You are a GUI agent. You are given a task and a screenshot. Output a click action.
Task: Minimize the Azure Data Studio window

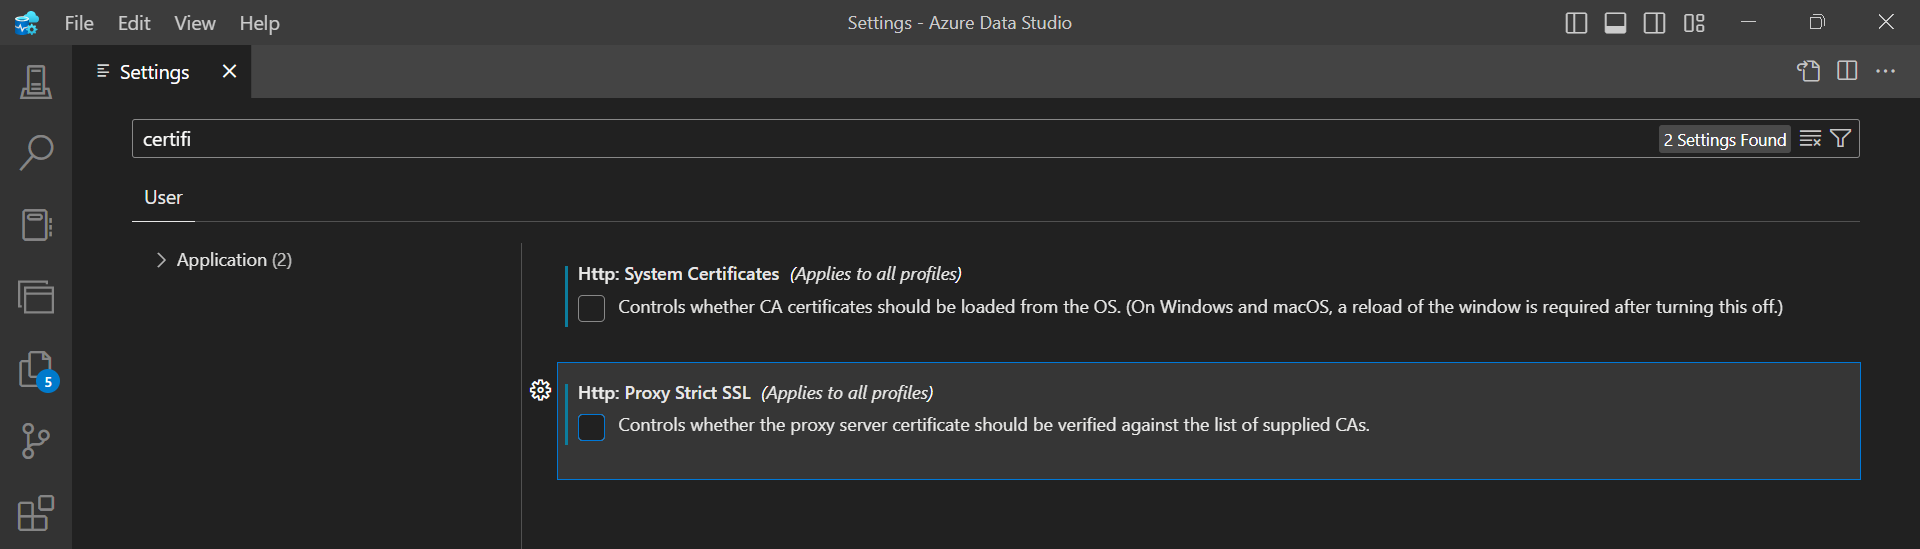[1748, 22]
